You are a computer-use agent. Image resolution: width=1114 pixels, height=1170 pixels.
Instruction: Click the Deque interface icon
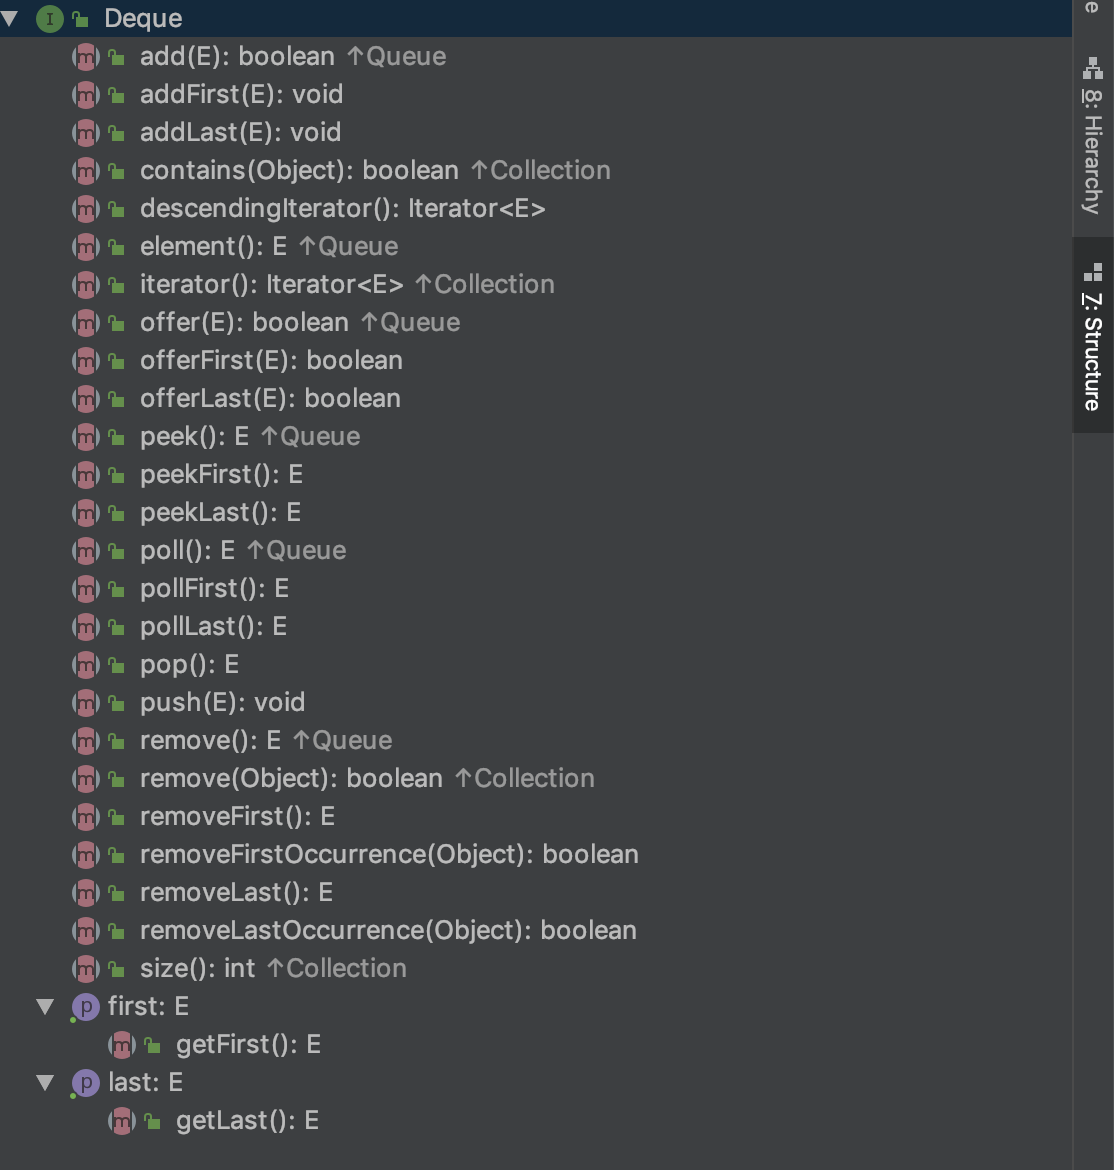tap(49, 19)
